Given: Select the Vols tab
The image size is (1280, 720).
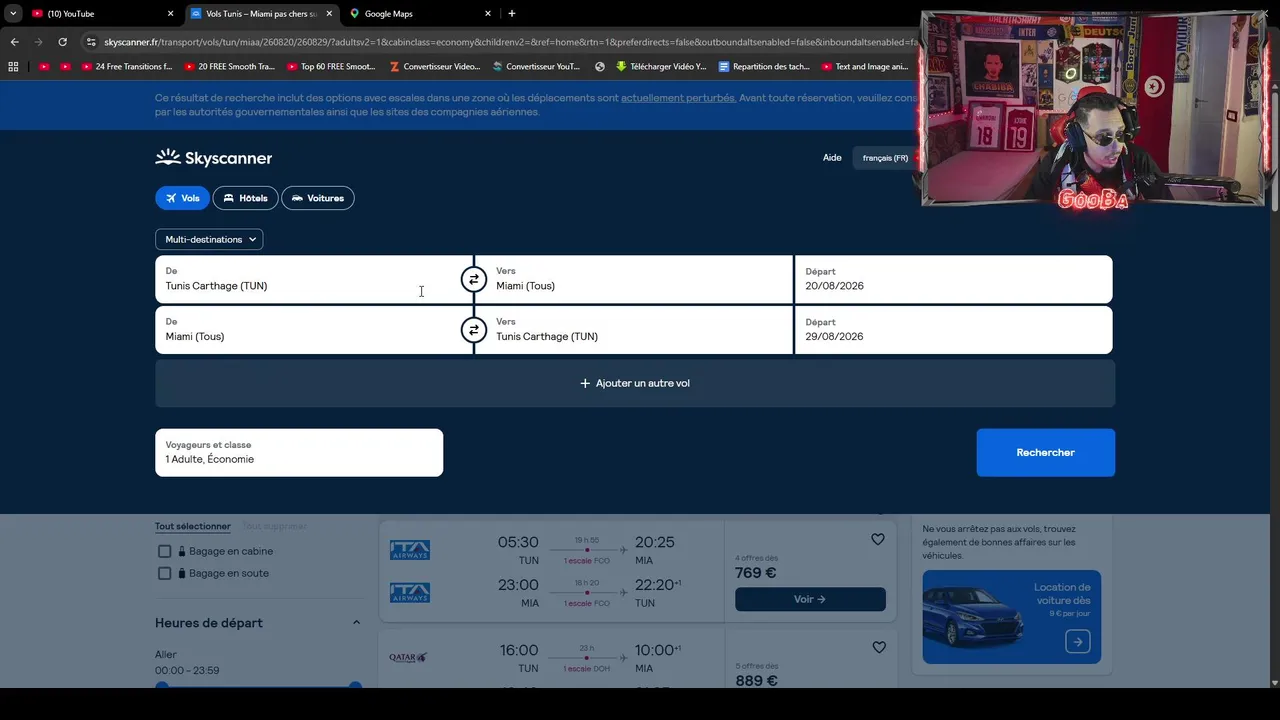Looking at the screenshot, I should 182,198.
